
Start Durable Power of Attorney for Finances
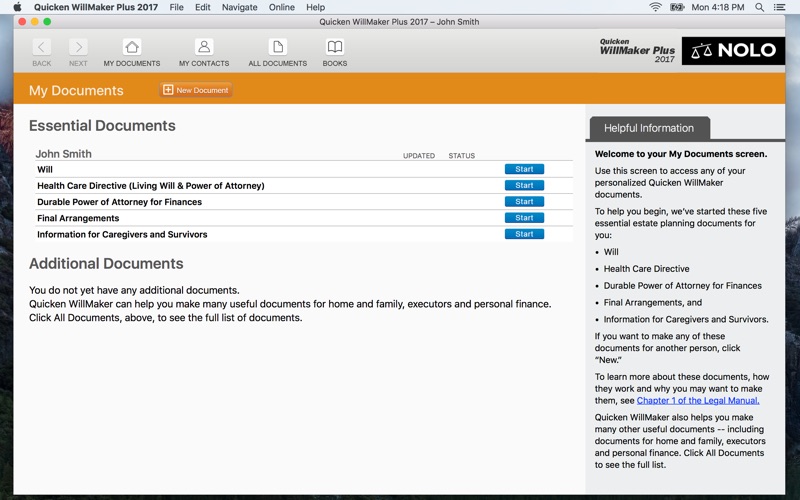click(524, 202)
